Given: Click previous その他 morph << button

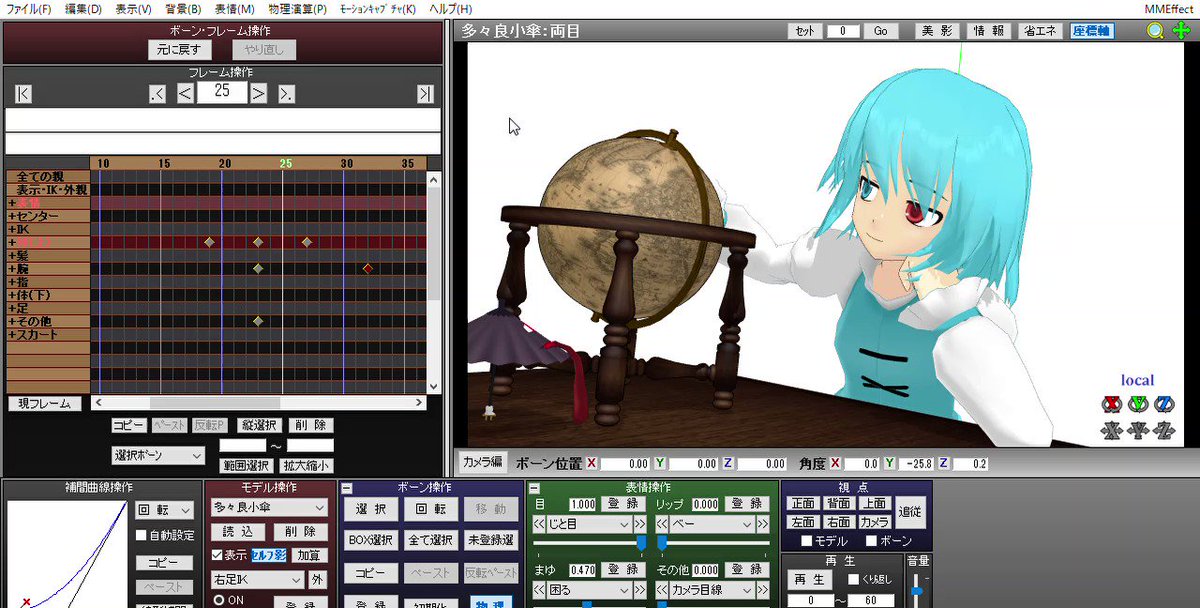Looking at the screenshot, I should coord(661,589).
